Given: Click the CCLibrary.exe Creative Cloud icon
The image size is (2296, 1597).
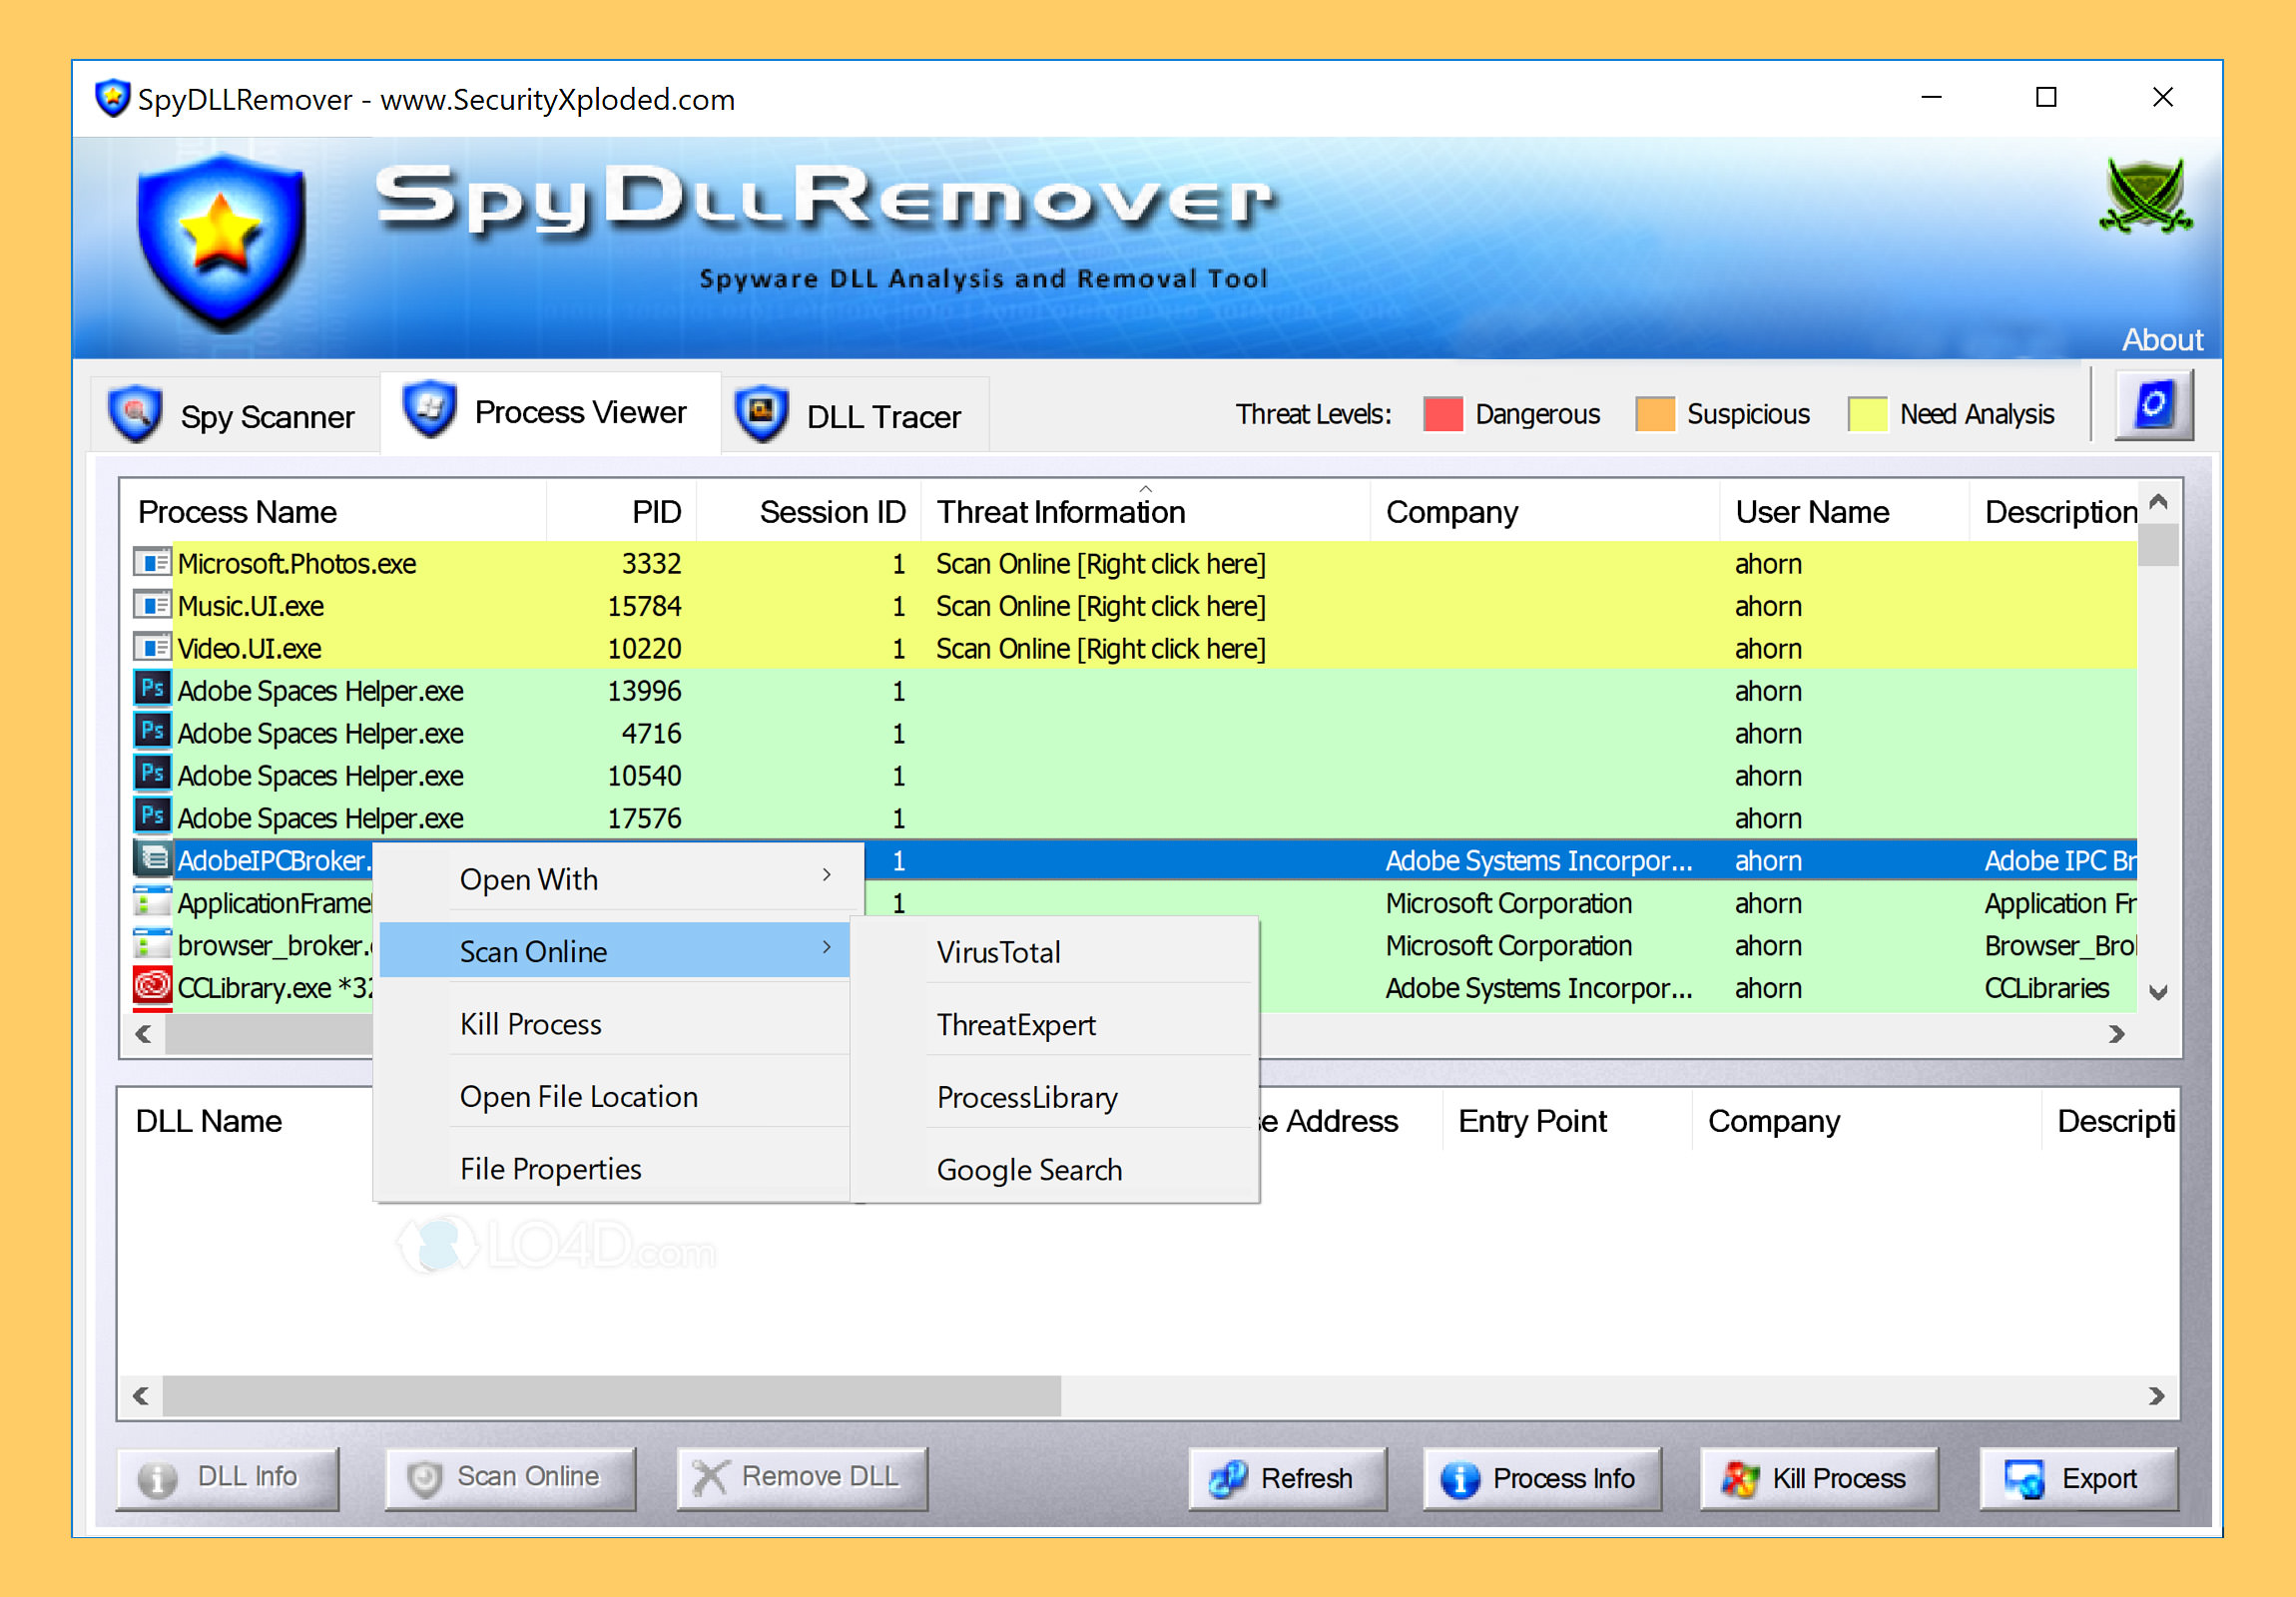Looking at the screenshot, I should click(152, 986).
